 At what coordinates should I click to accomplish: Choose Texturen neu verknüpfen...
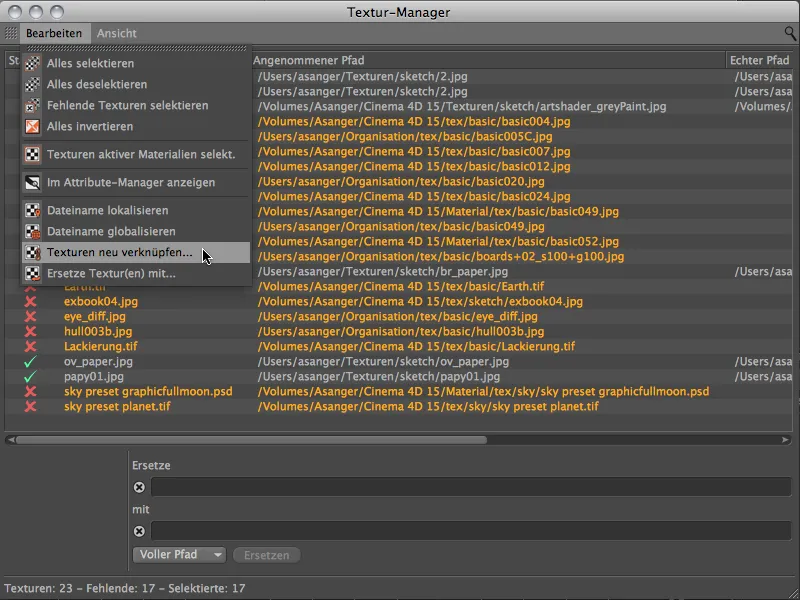136,252
